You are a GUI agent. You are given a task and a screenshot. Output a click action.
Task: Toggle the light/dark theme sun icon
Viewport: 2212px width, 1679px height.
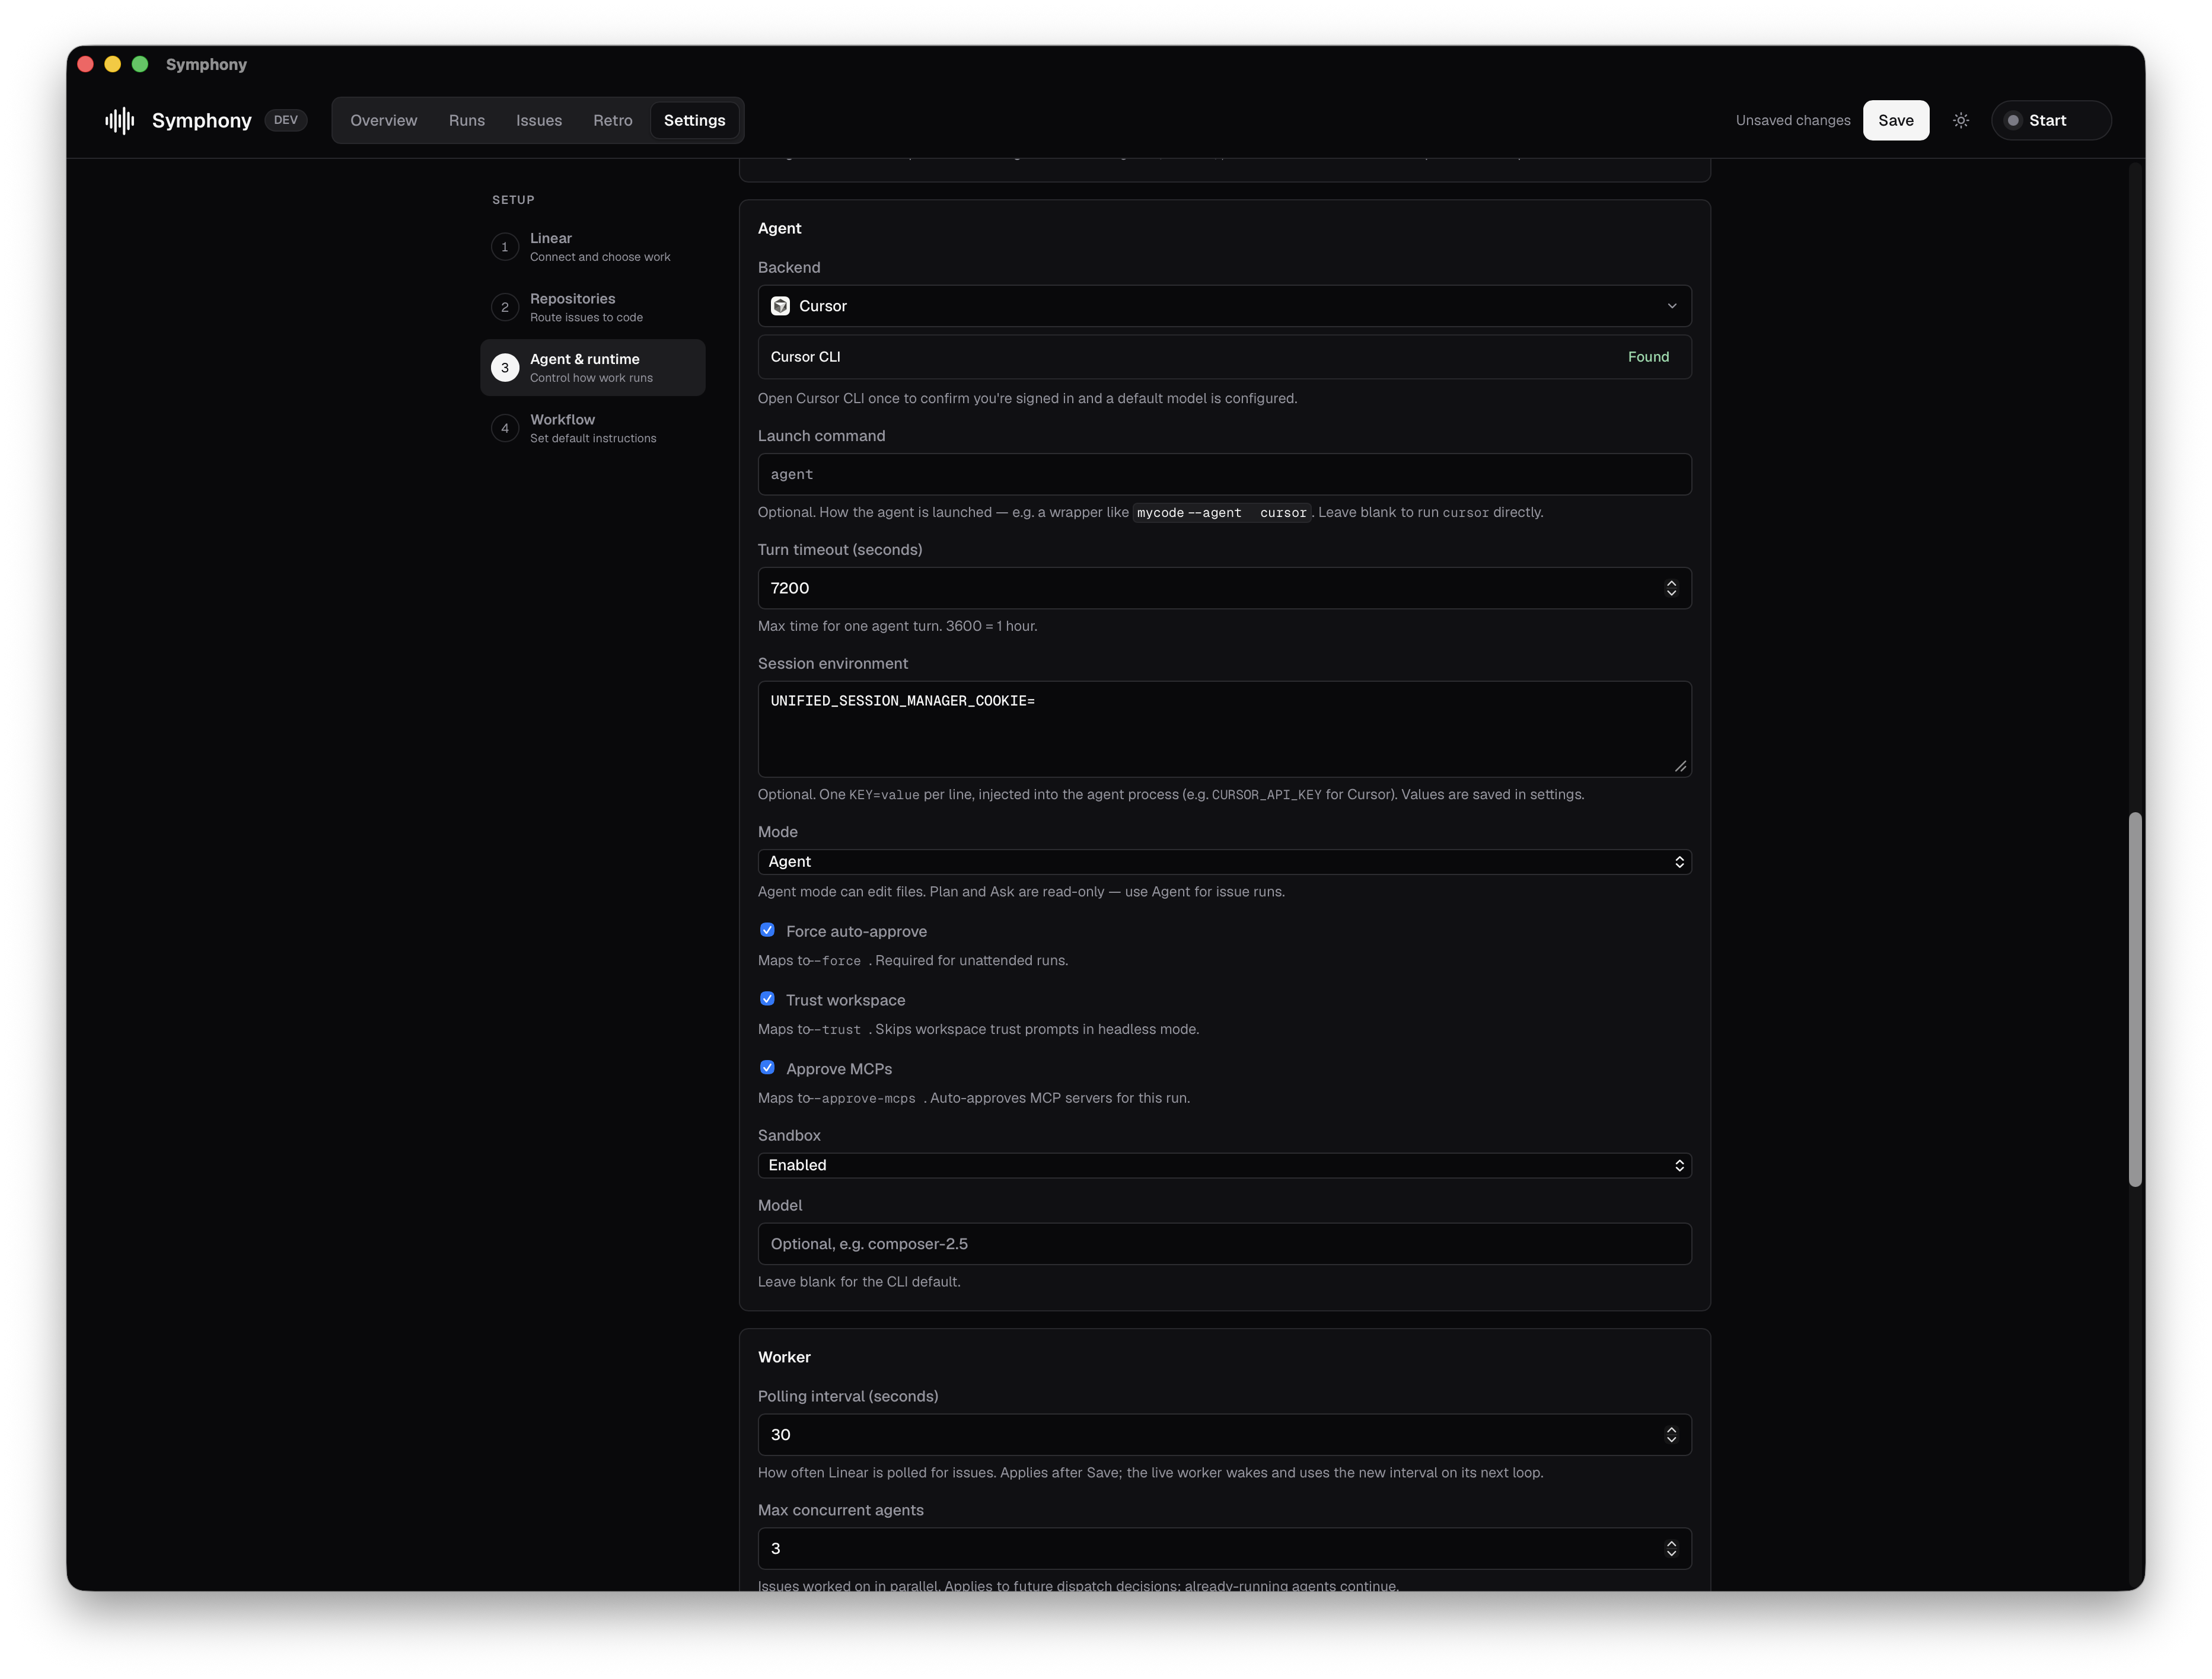pyautogui.click(x=1961, y=120)
